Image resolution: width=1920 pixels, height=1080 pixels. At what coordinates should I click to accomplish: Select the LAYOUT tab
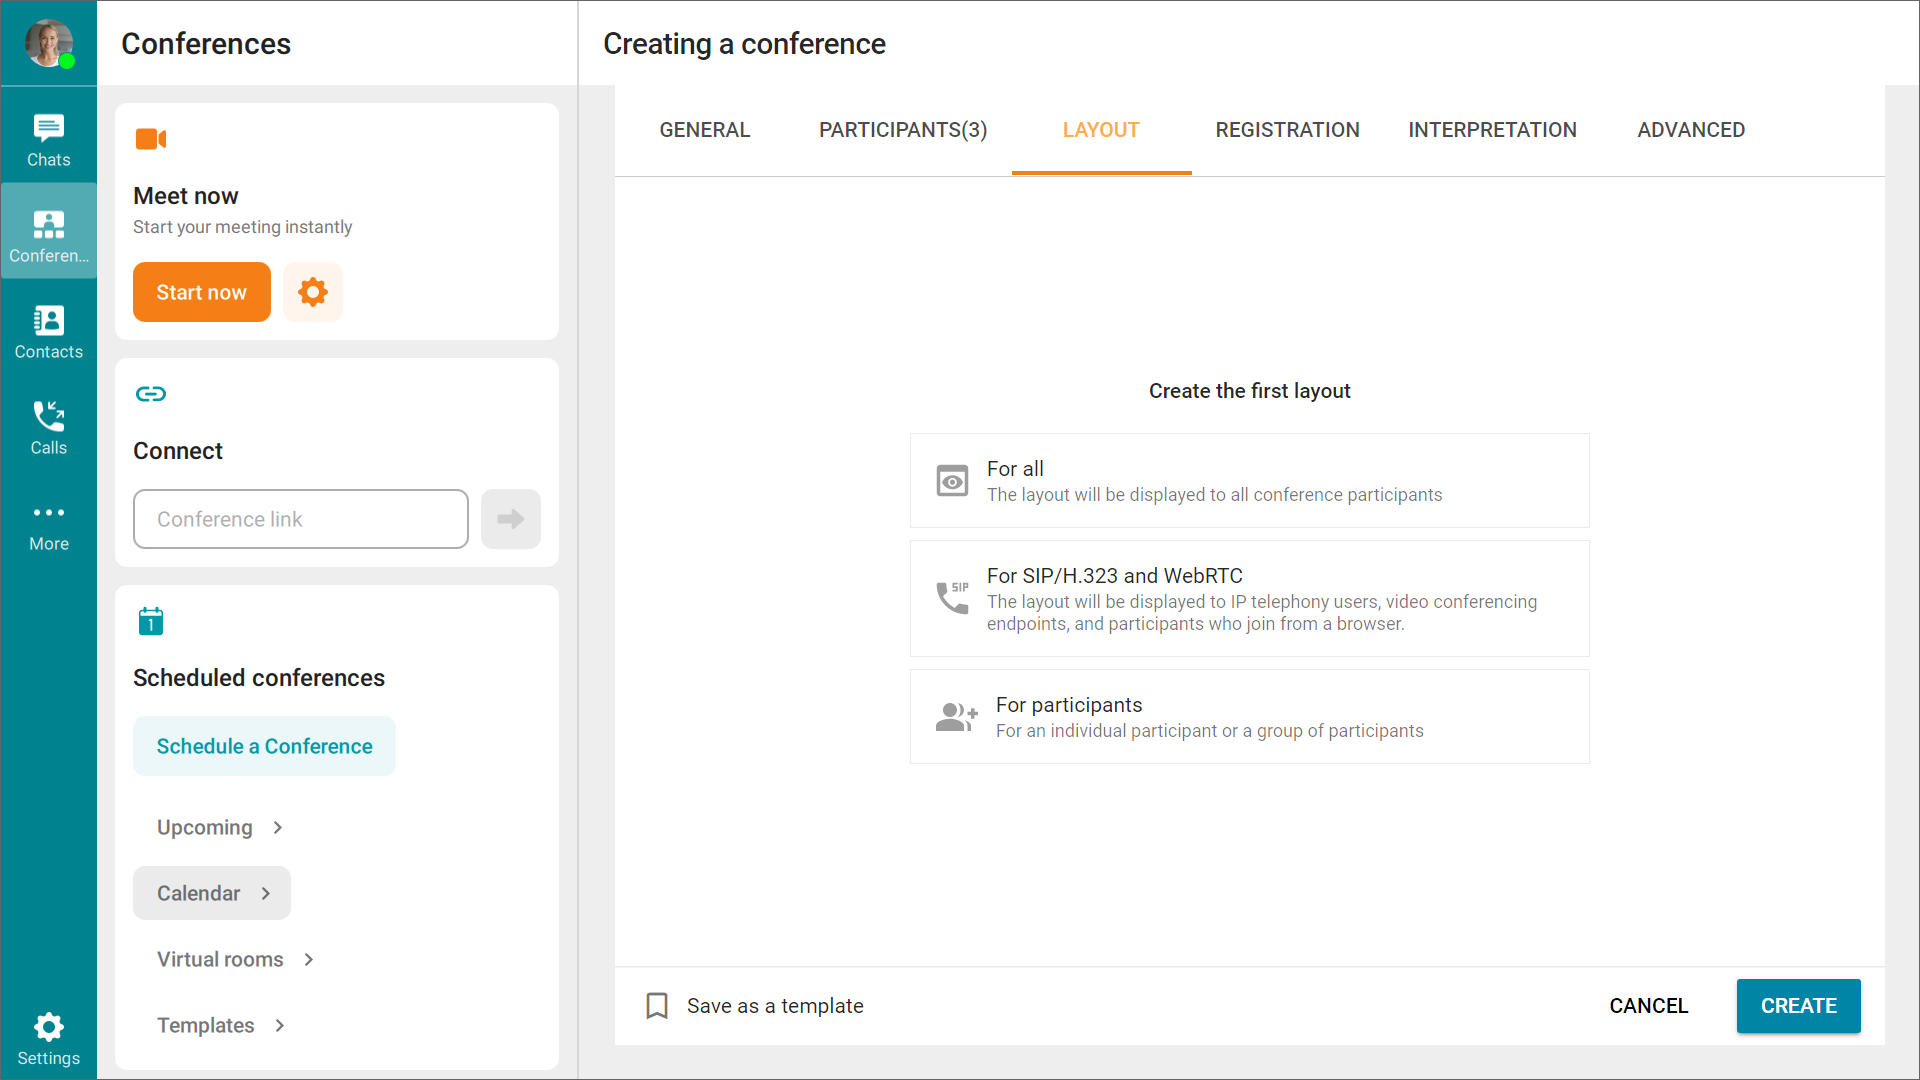click(1101, 130)
